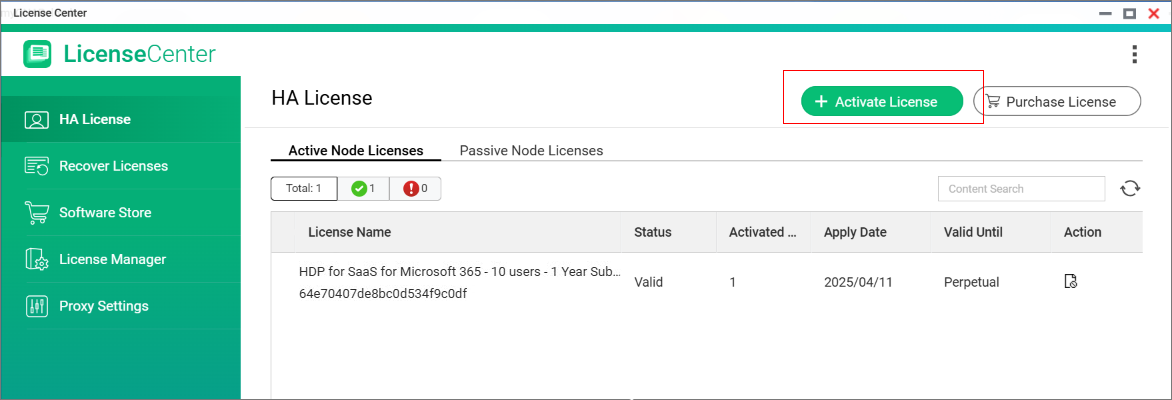Click the refresh license list icon
This screenshot has height=400, width=1172.
(x=1130, y=189)
